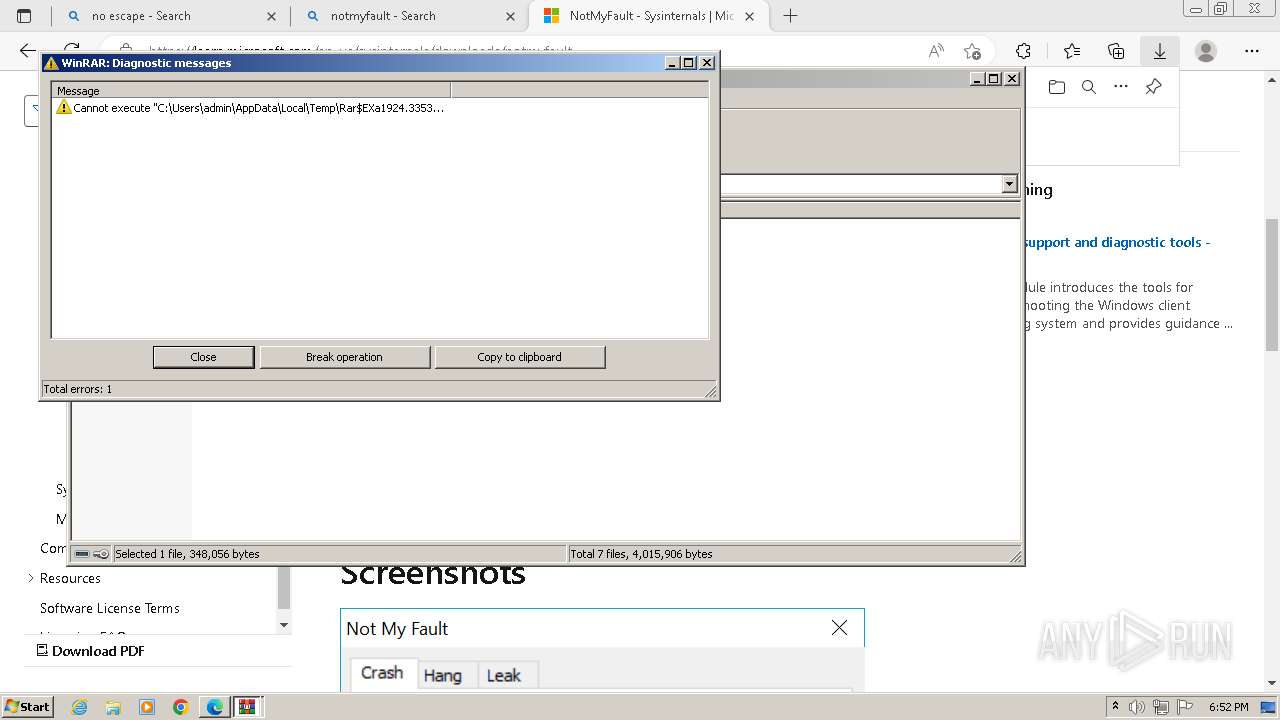The height and width of the screenshot is (720, 1280).
Task: Click the sidebar scrollbar down arrow
Action: pos(284,625)
